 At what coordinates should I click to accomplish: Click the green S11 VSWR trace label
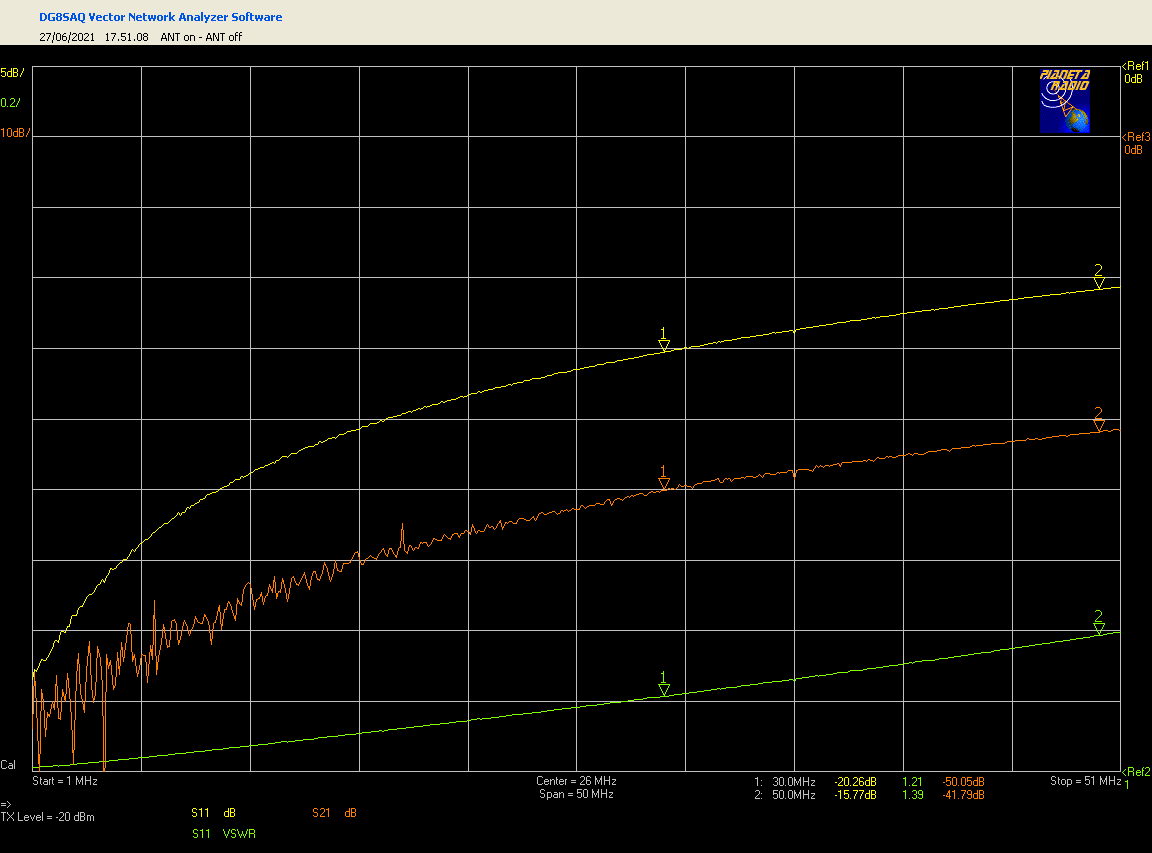[224, 834]
